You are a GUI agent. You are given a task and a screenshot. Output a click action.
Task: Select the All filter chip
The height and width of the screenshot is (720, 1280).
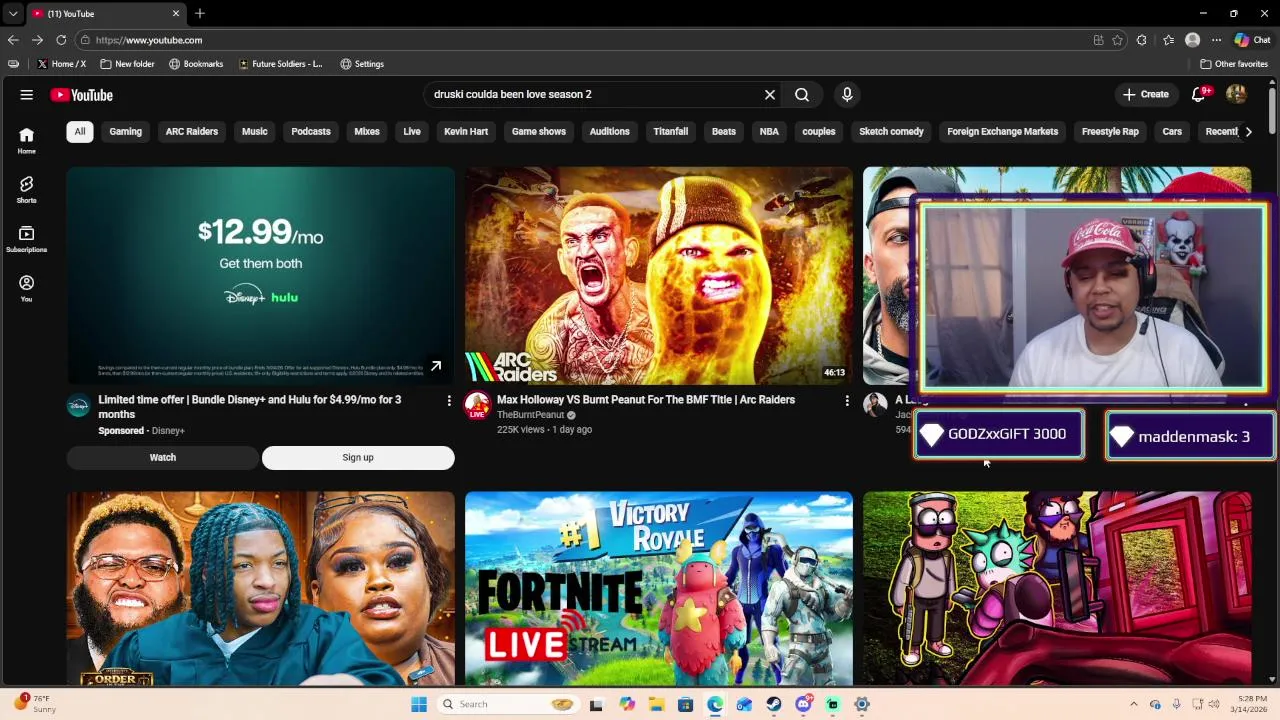[x=80, y=132]
